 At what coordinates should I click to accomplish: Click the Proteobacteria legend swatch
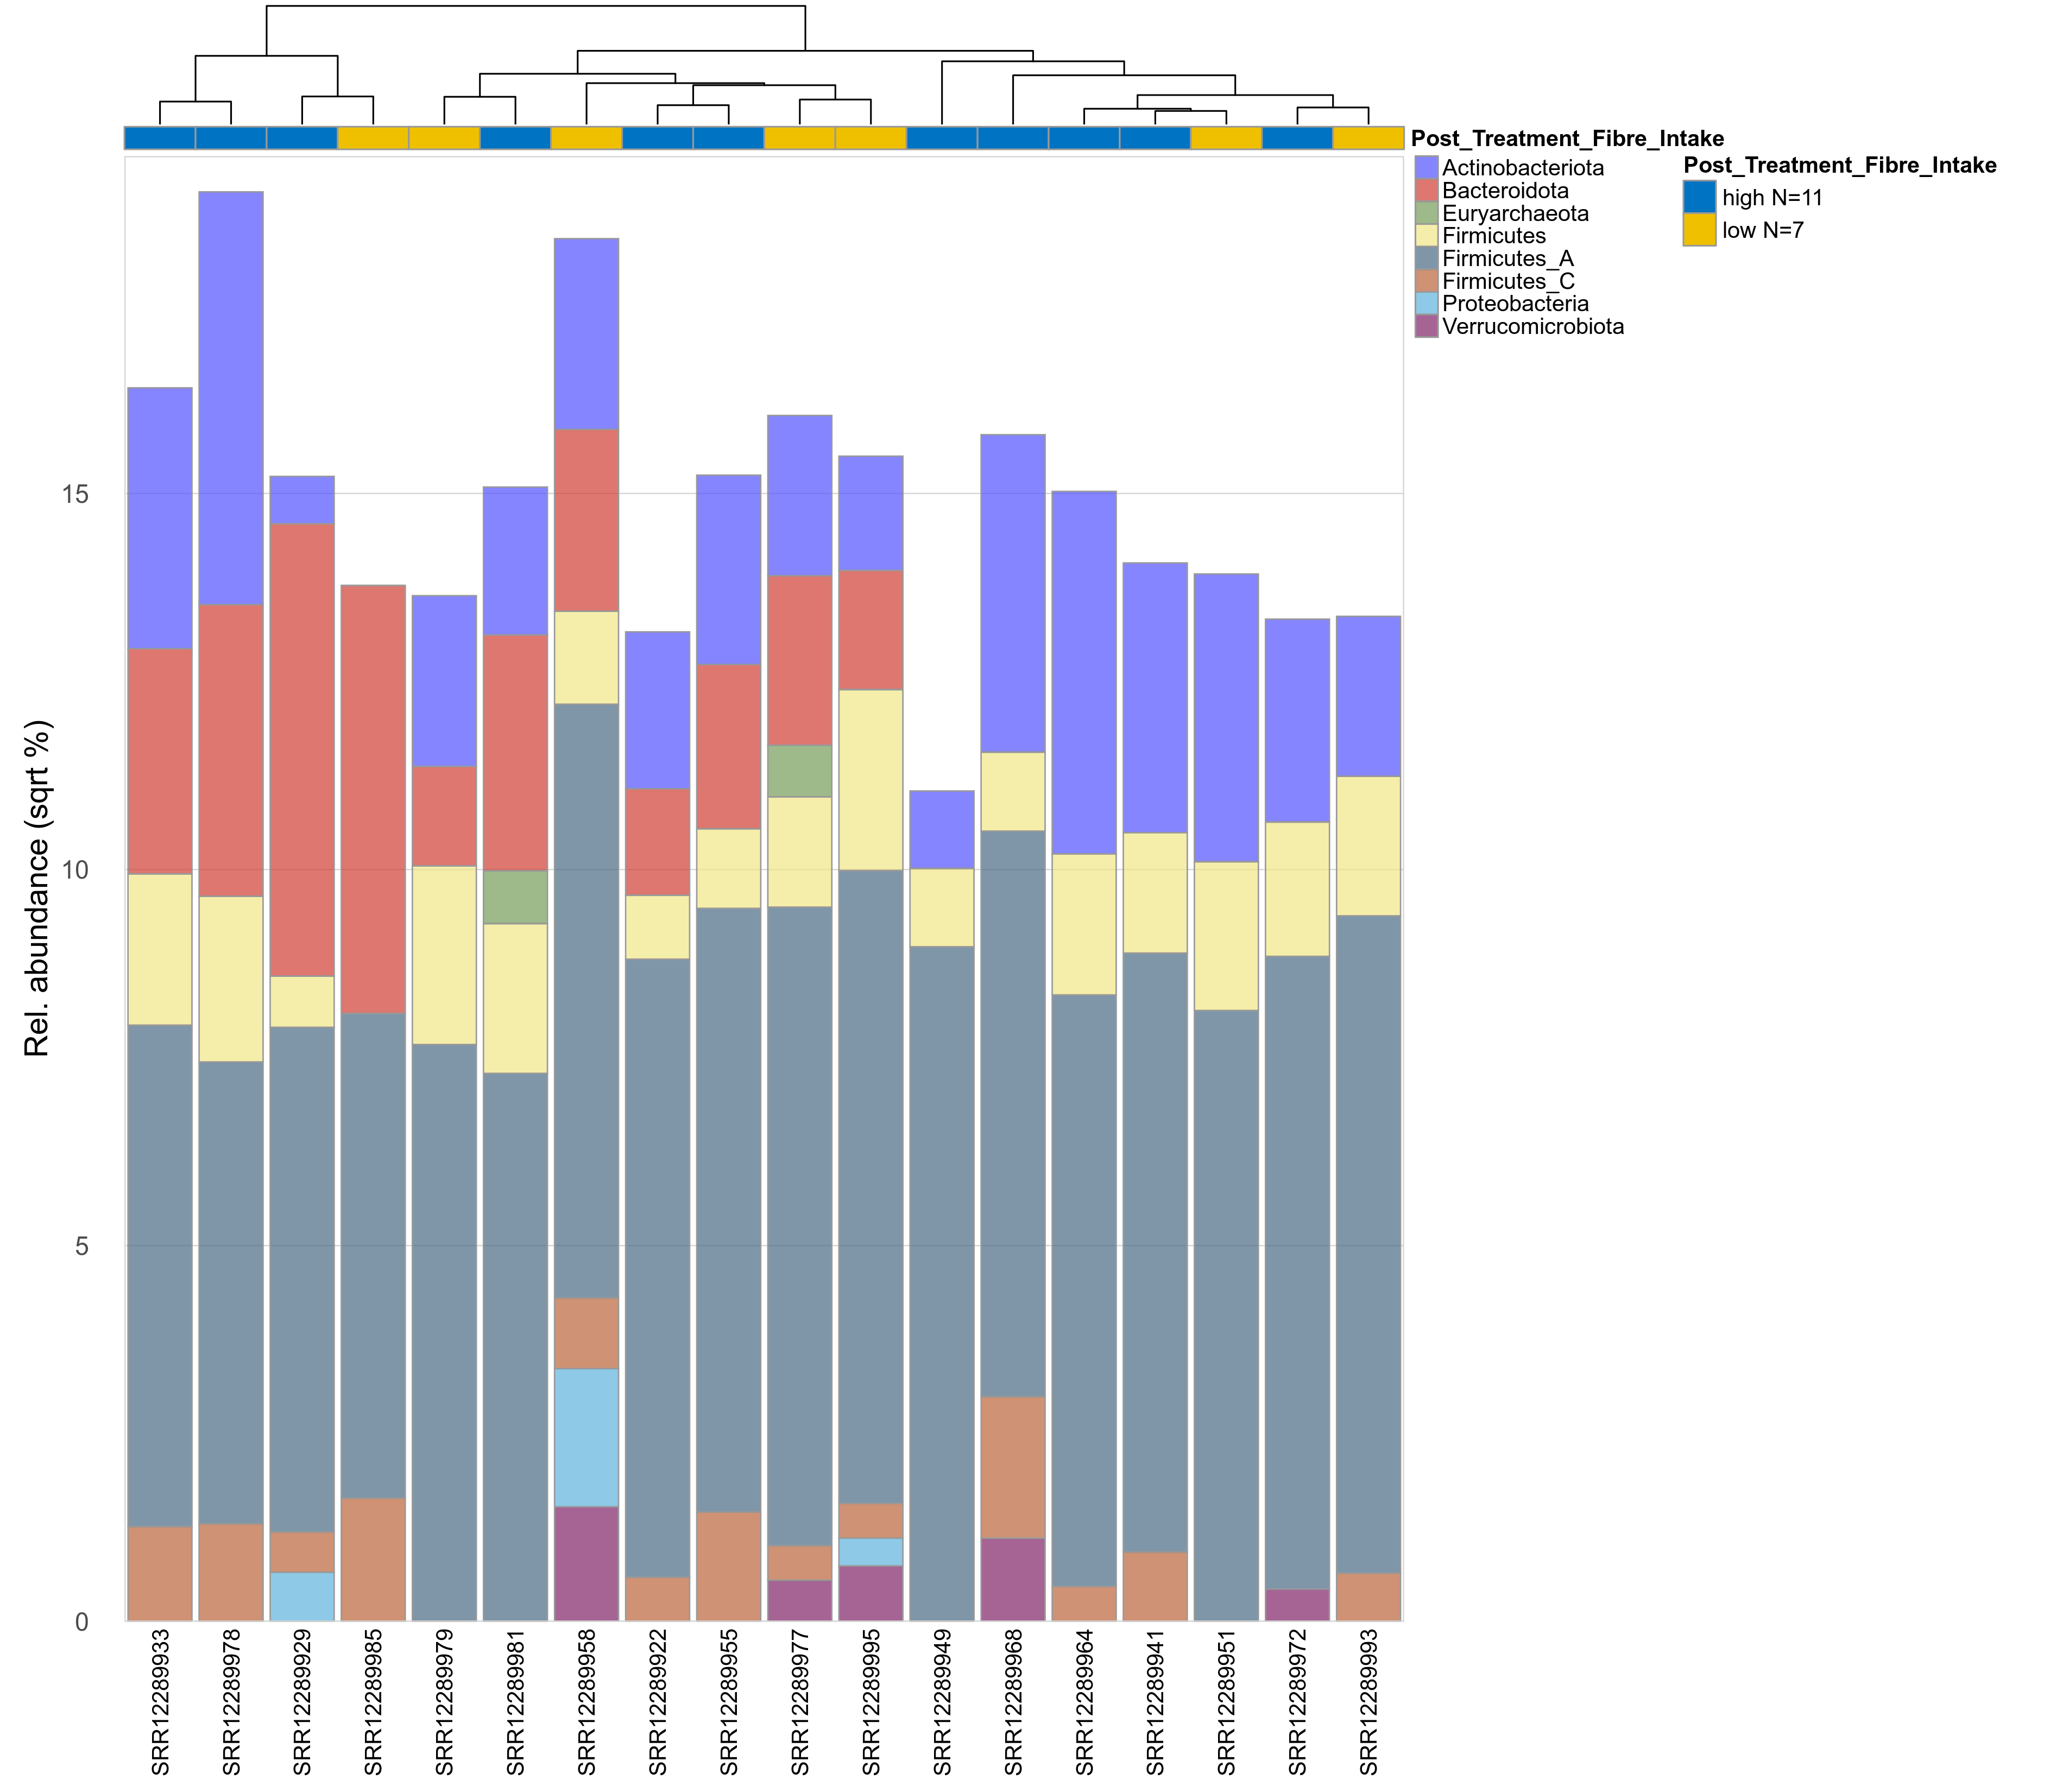click(1426, 304)
